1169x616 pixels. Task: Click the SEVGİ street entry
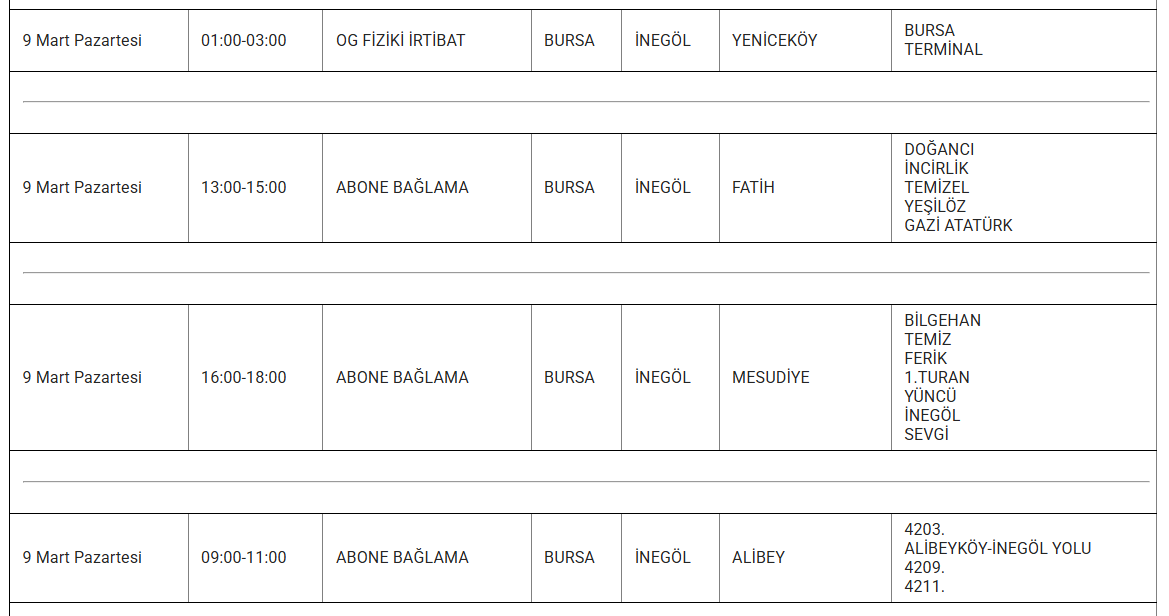(926, 435)
